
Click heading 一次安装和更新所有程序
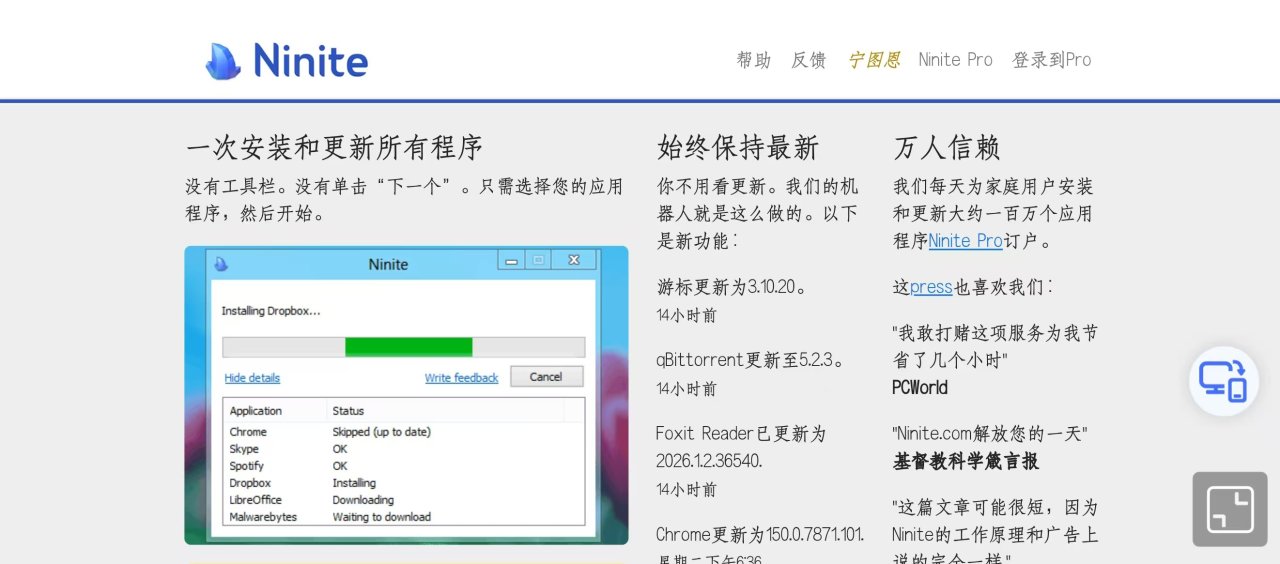coord(334,148)
